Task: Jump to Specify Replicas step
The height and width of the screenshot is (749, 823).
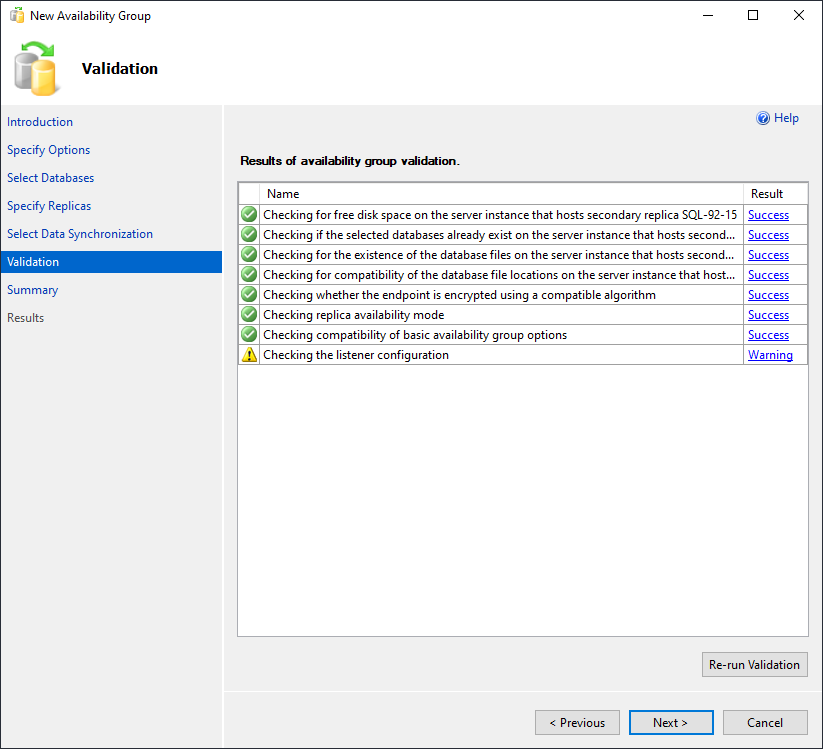Action: pos(49,206)
